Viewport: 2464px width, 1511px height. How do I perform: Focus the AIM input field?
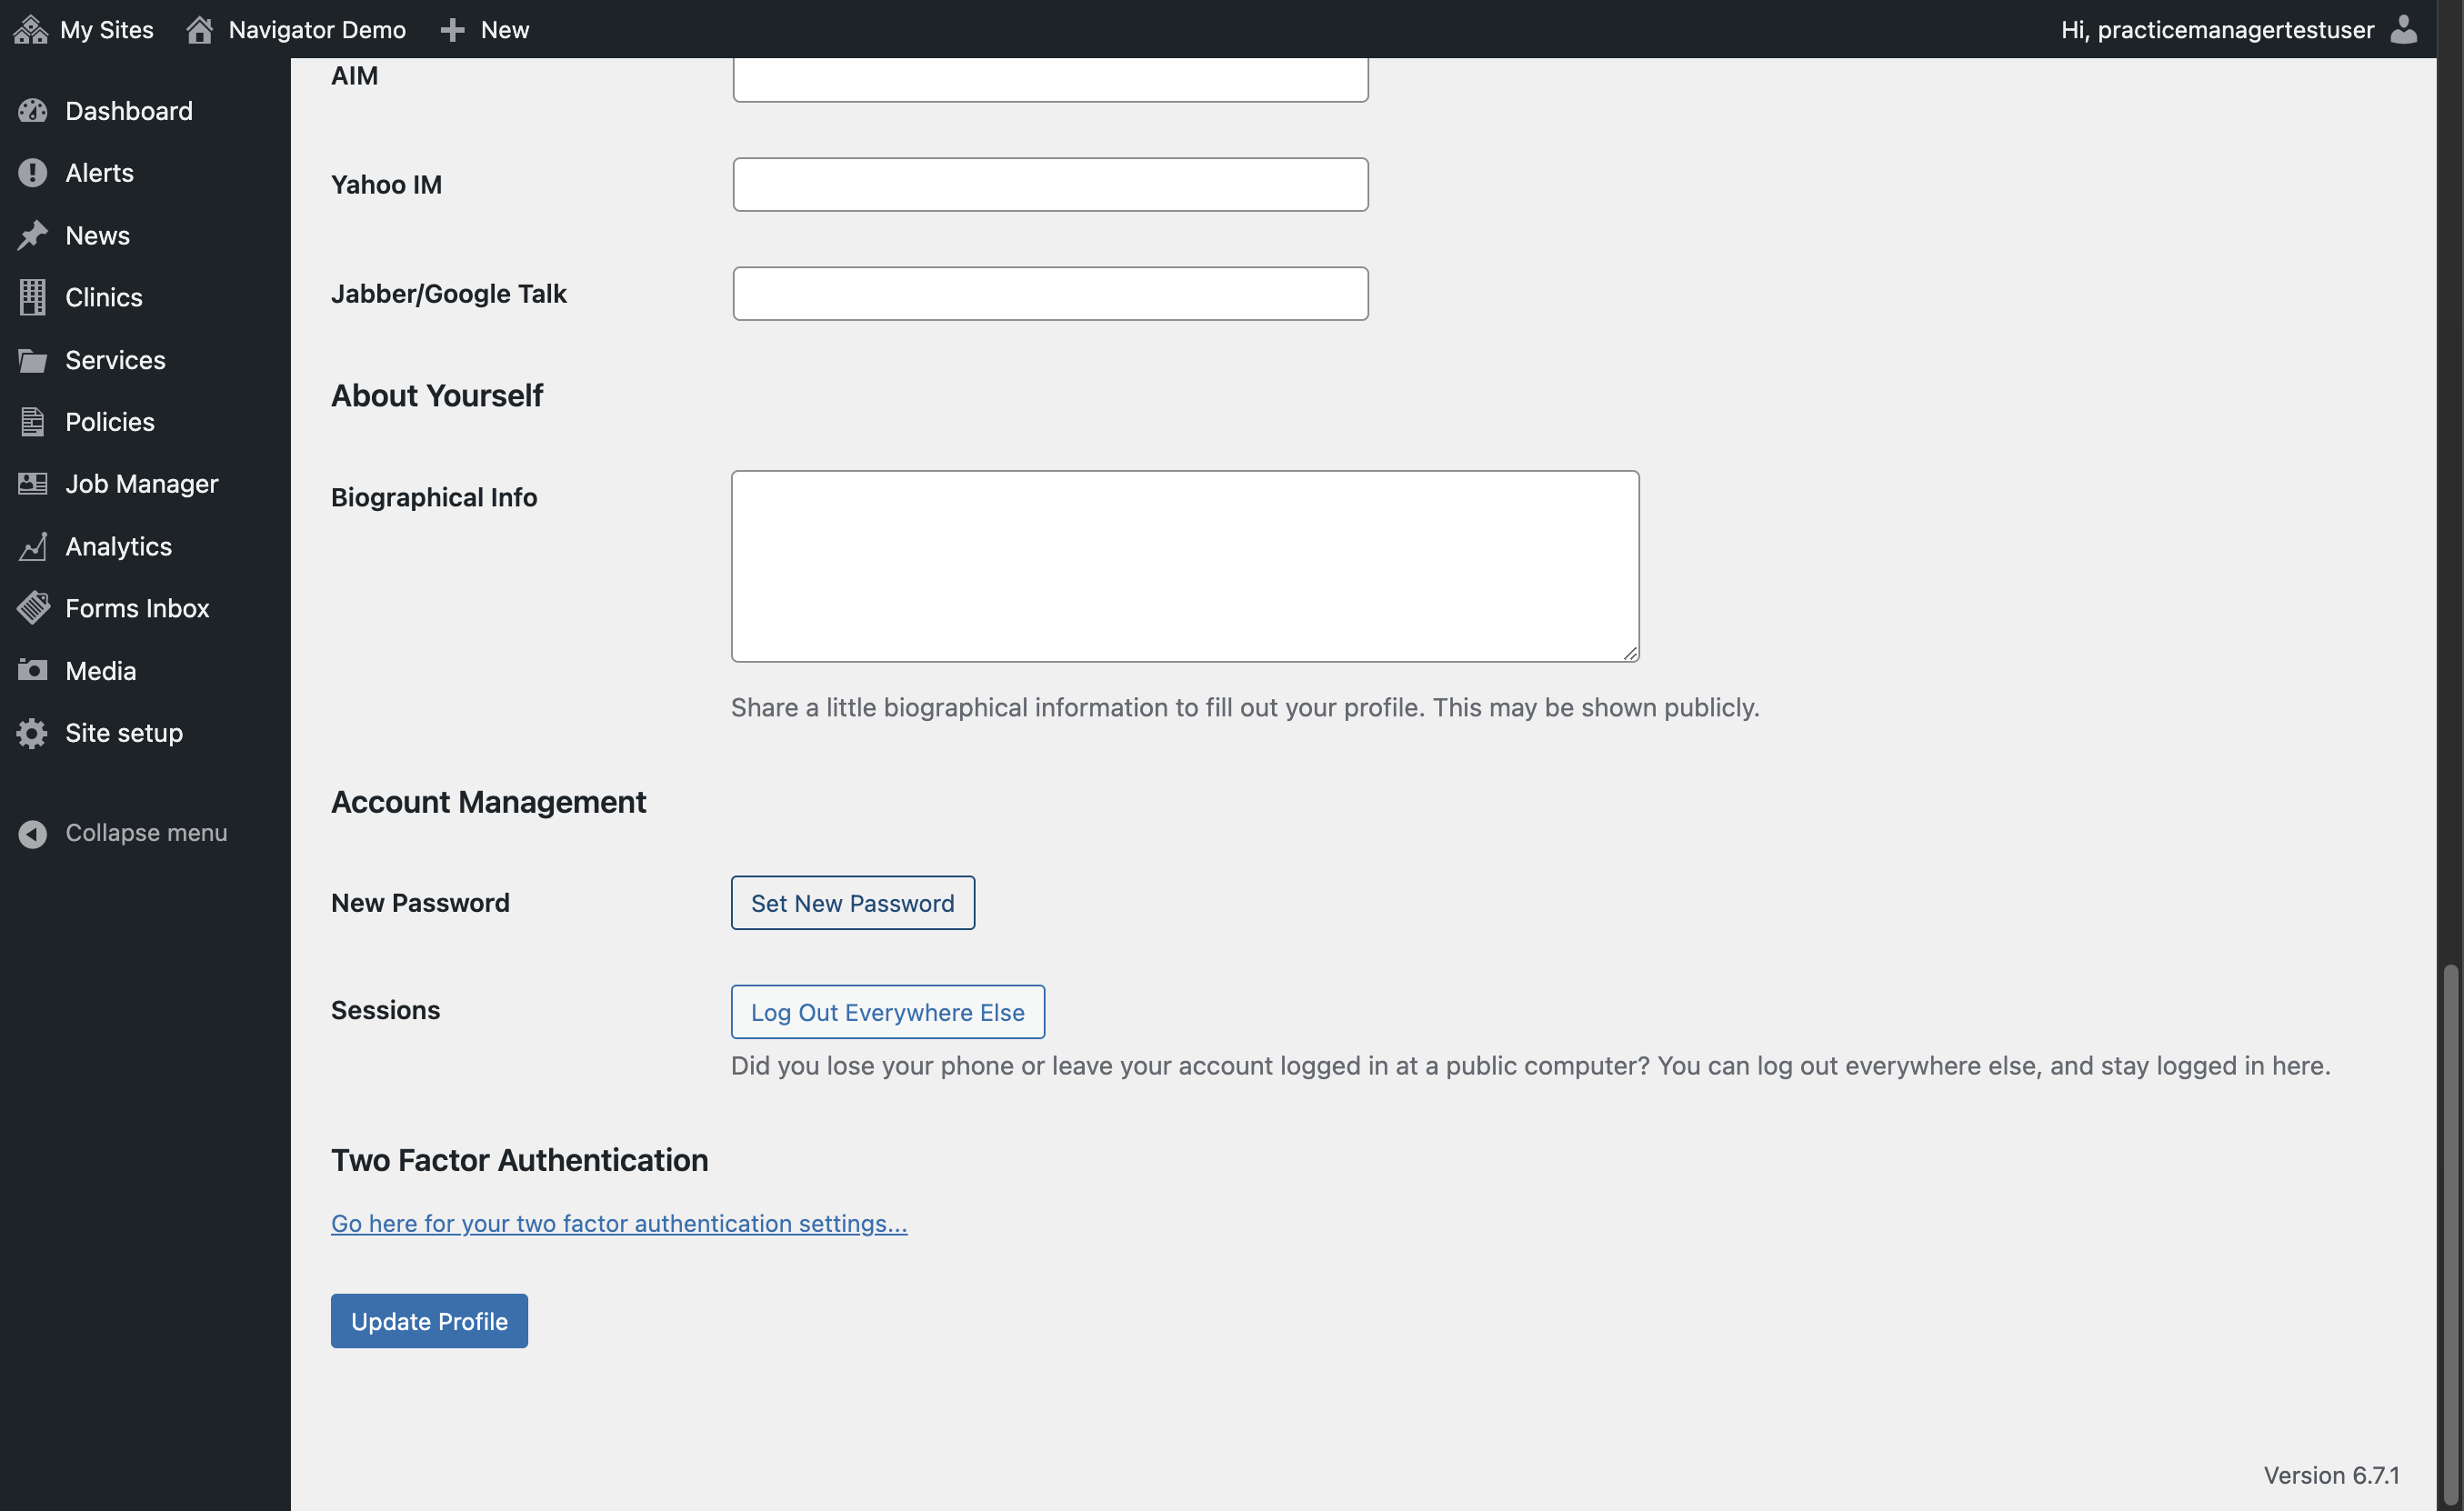tap(1050, 79)
